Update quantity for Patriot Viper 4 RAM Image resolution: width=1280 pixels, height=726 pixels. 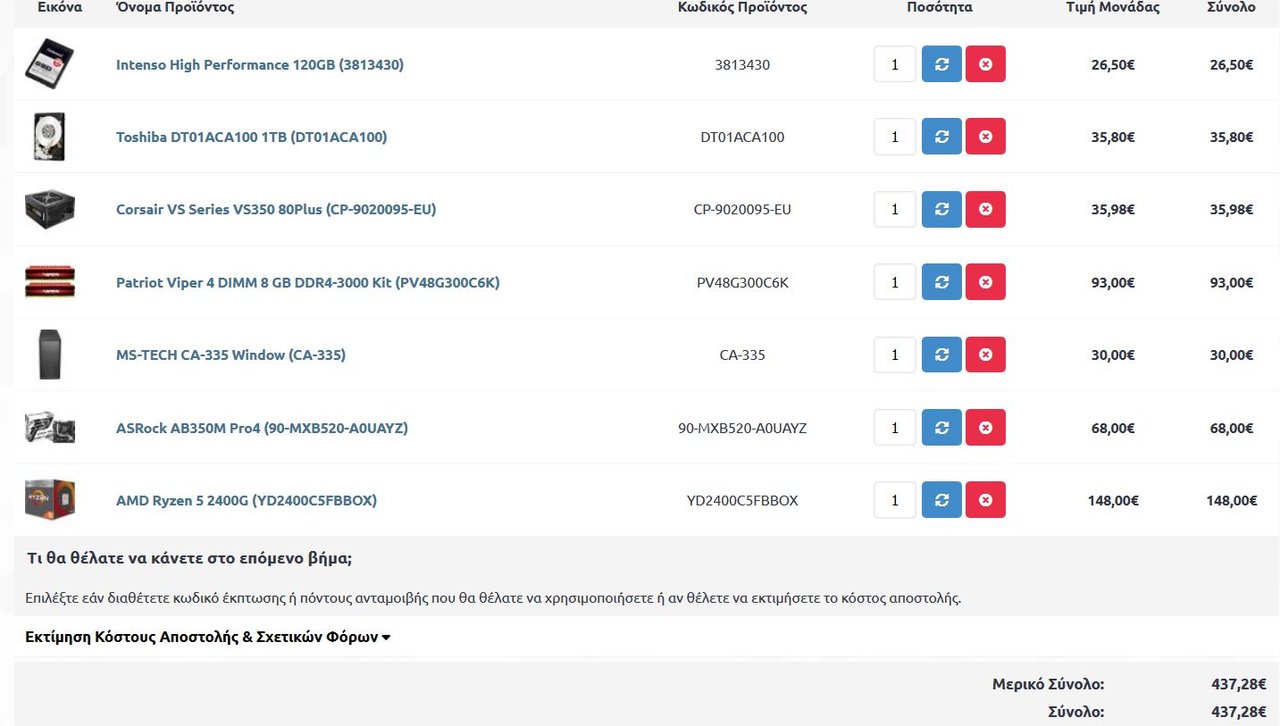941,282
